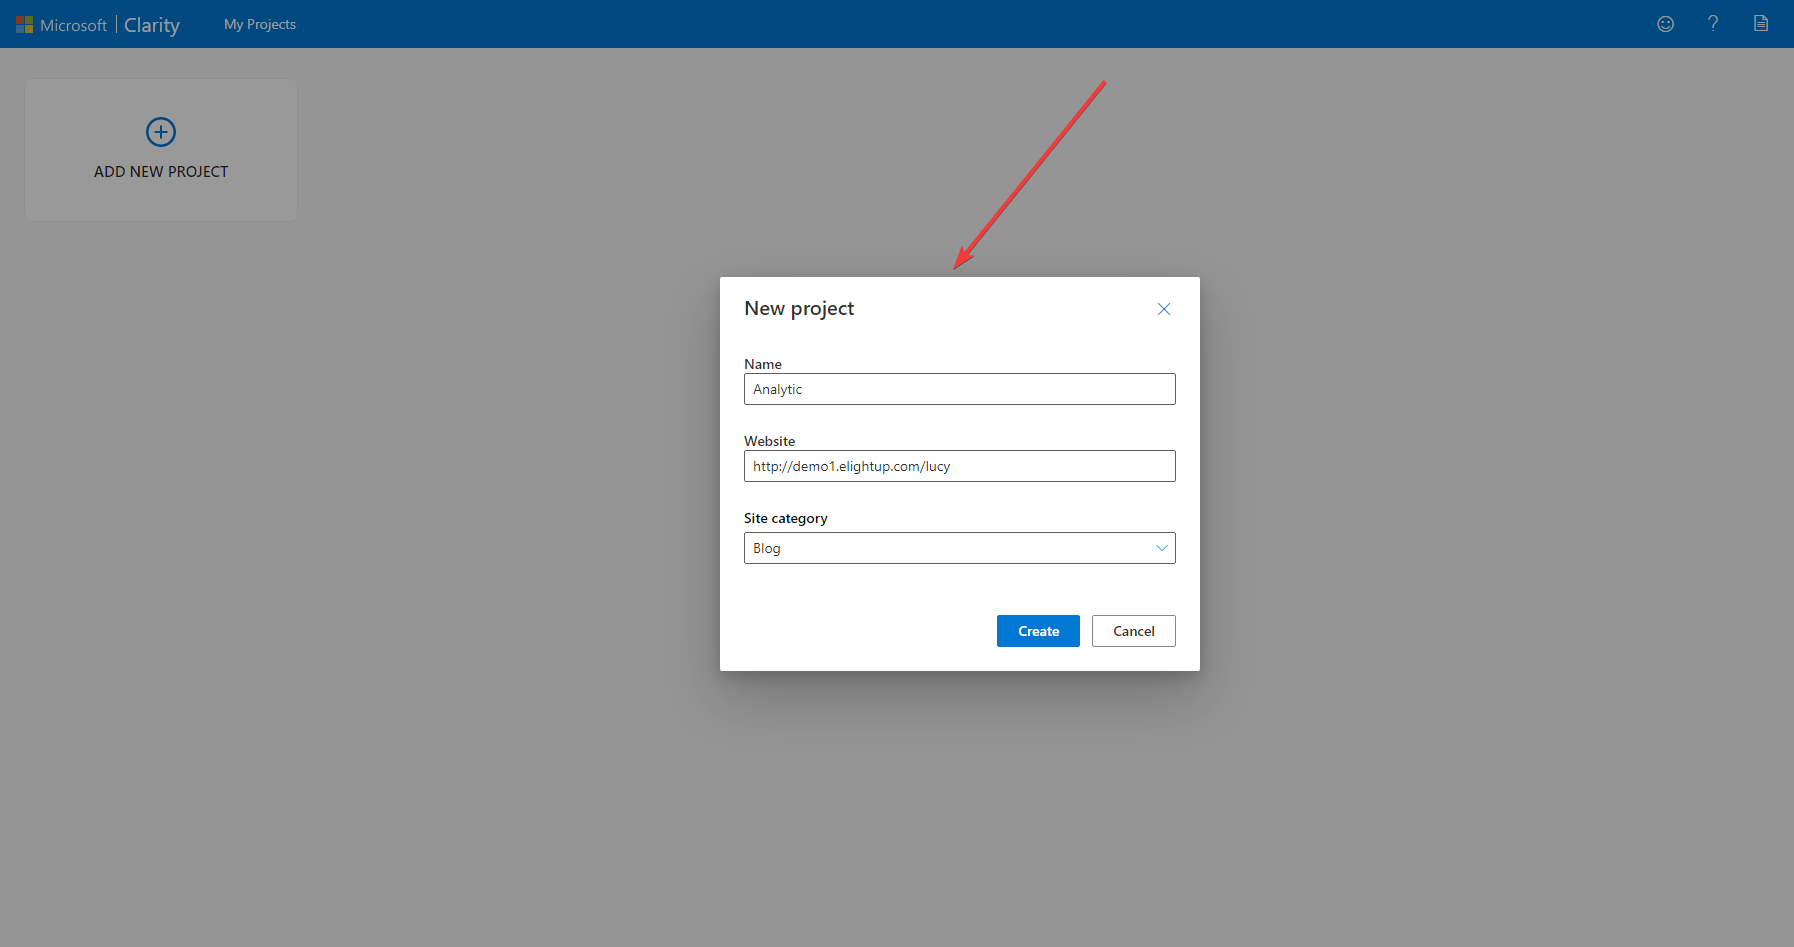
Task: Click the Website URL input field
Action: (959, 466)
